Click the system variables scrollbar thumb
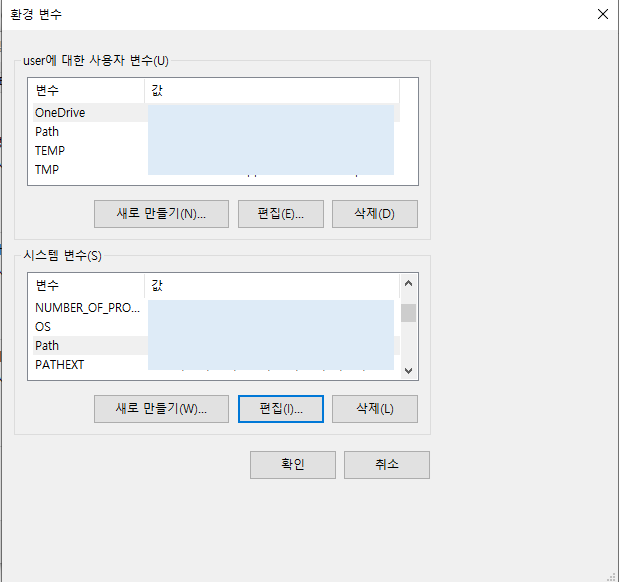Viewport: 619px width, 582px height. [x=409, y=313]
